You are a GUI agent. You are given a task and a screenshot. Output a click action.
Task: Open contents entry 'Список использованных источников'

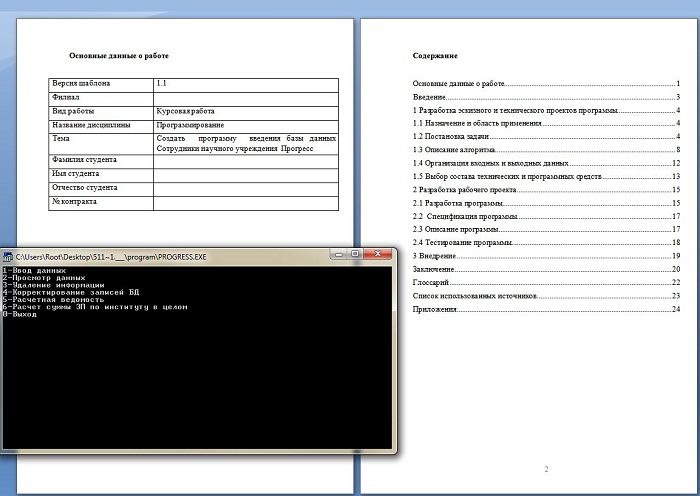546,296
